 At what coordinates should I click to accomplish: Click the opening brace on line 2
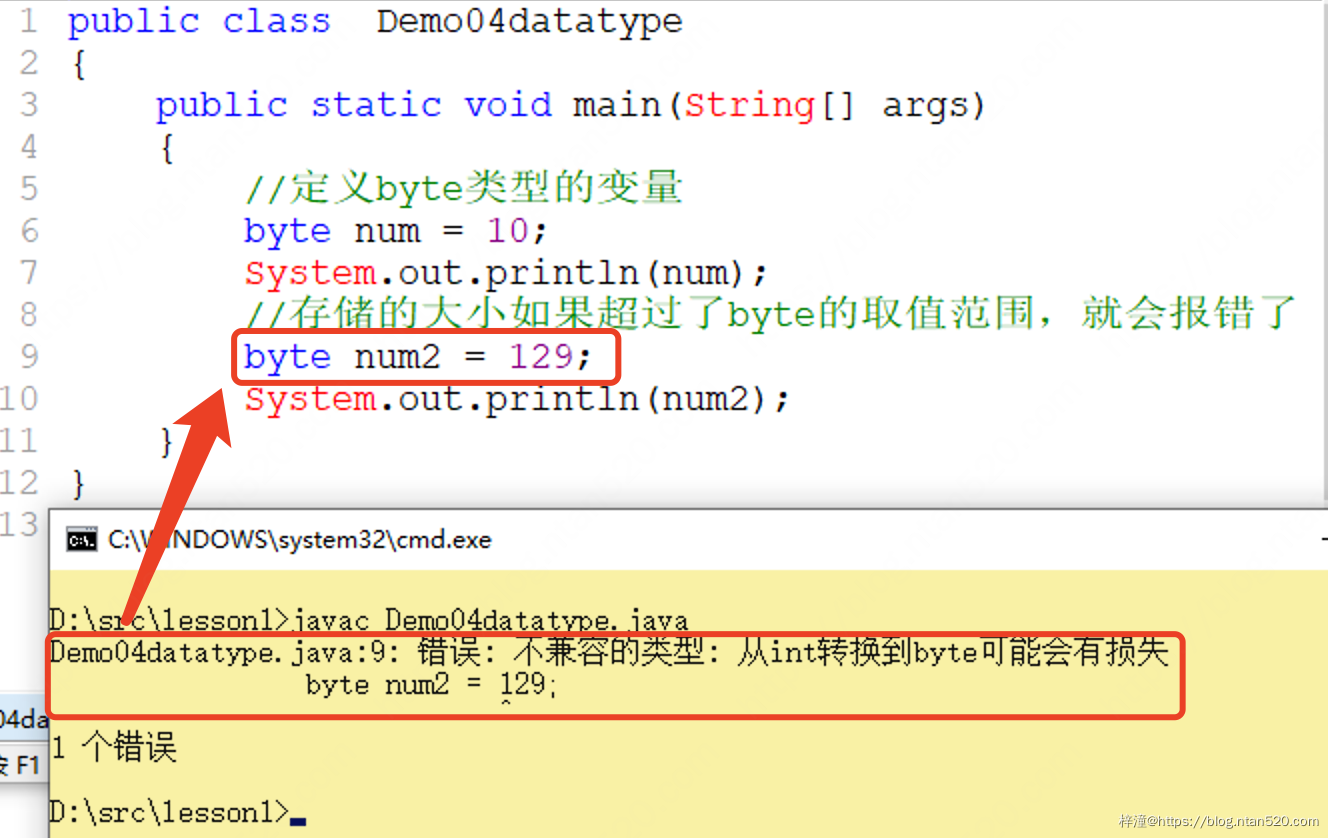pos(79,64)
